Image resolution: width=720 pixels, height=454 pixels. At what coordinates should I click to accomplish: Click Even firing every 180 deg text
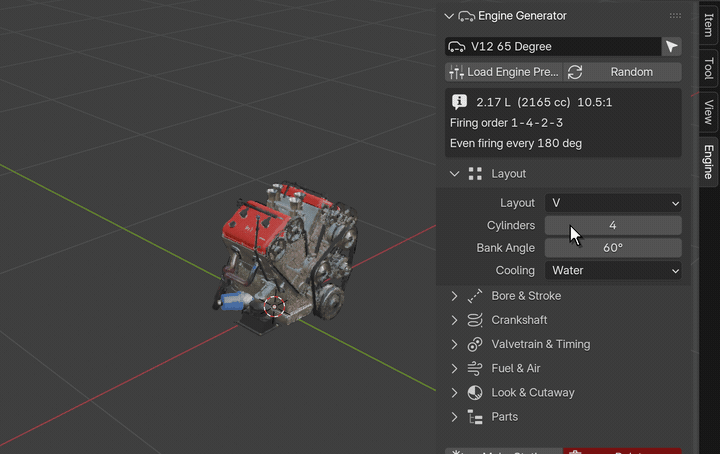[x=516, y=143]
